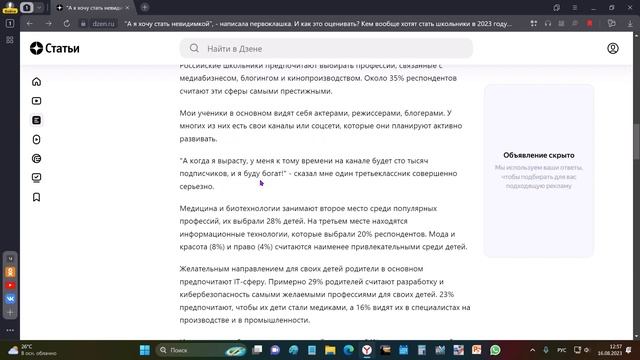Open Microsoft Edge from the taskbar
This screenshot has width=640, height=360.
pos(349,350)
